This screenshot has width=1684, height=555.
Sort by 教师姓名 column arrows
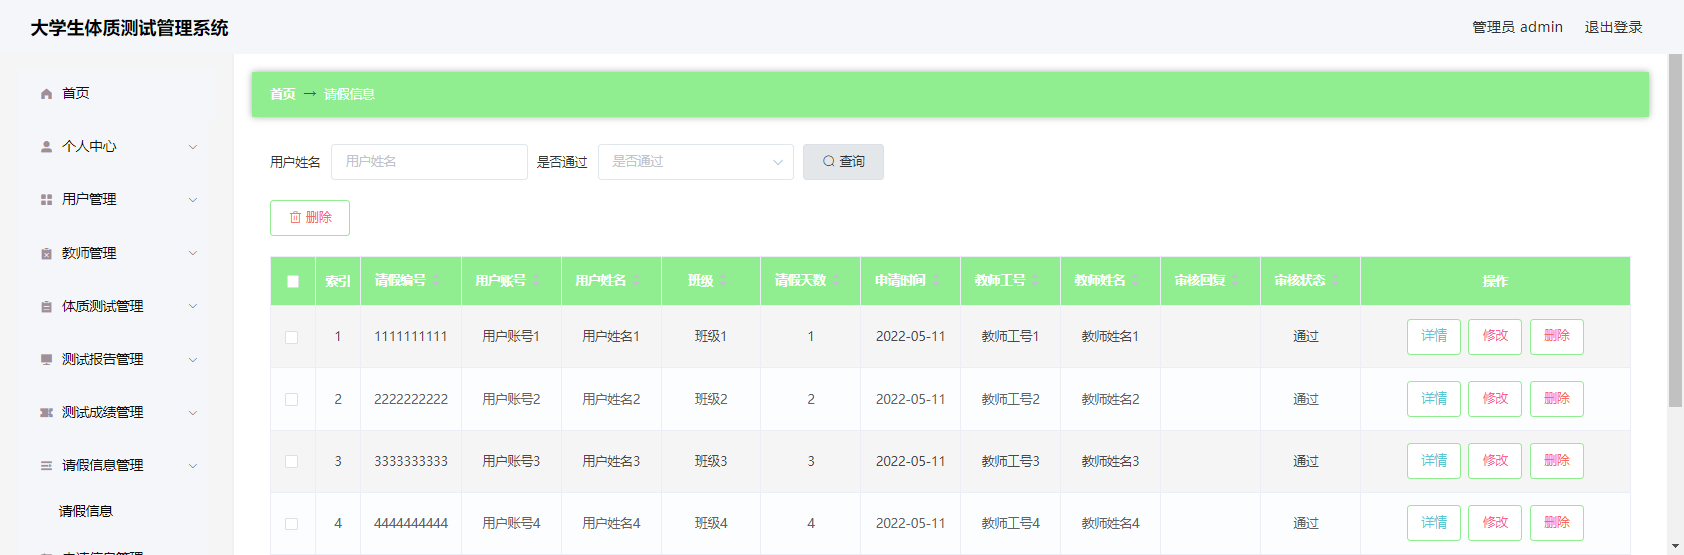pyautogui.click(x=1136, y=281)
